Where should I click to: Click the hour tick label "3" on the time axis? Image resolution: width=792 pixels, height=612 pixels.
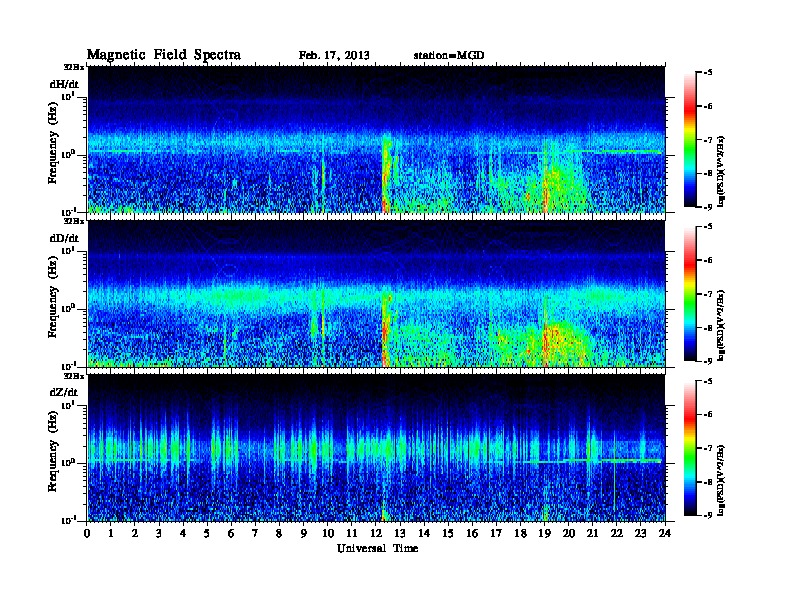159,533
